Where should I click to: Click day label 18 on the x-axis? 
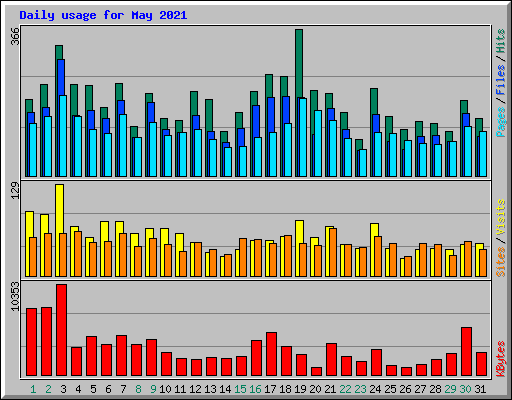click(285, 389)
